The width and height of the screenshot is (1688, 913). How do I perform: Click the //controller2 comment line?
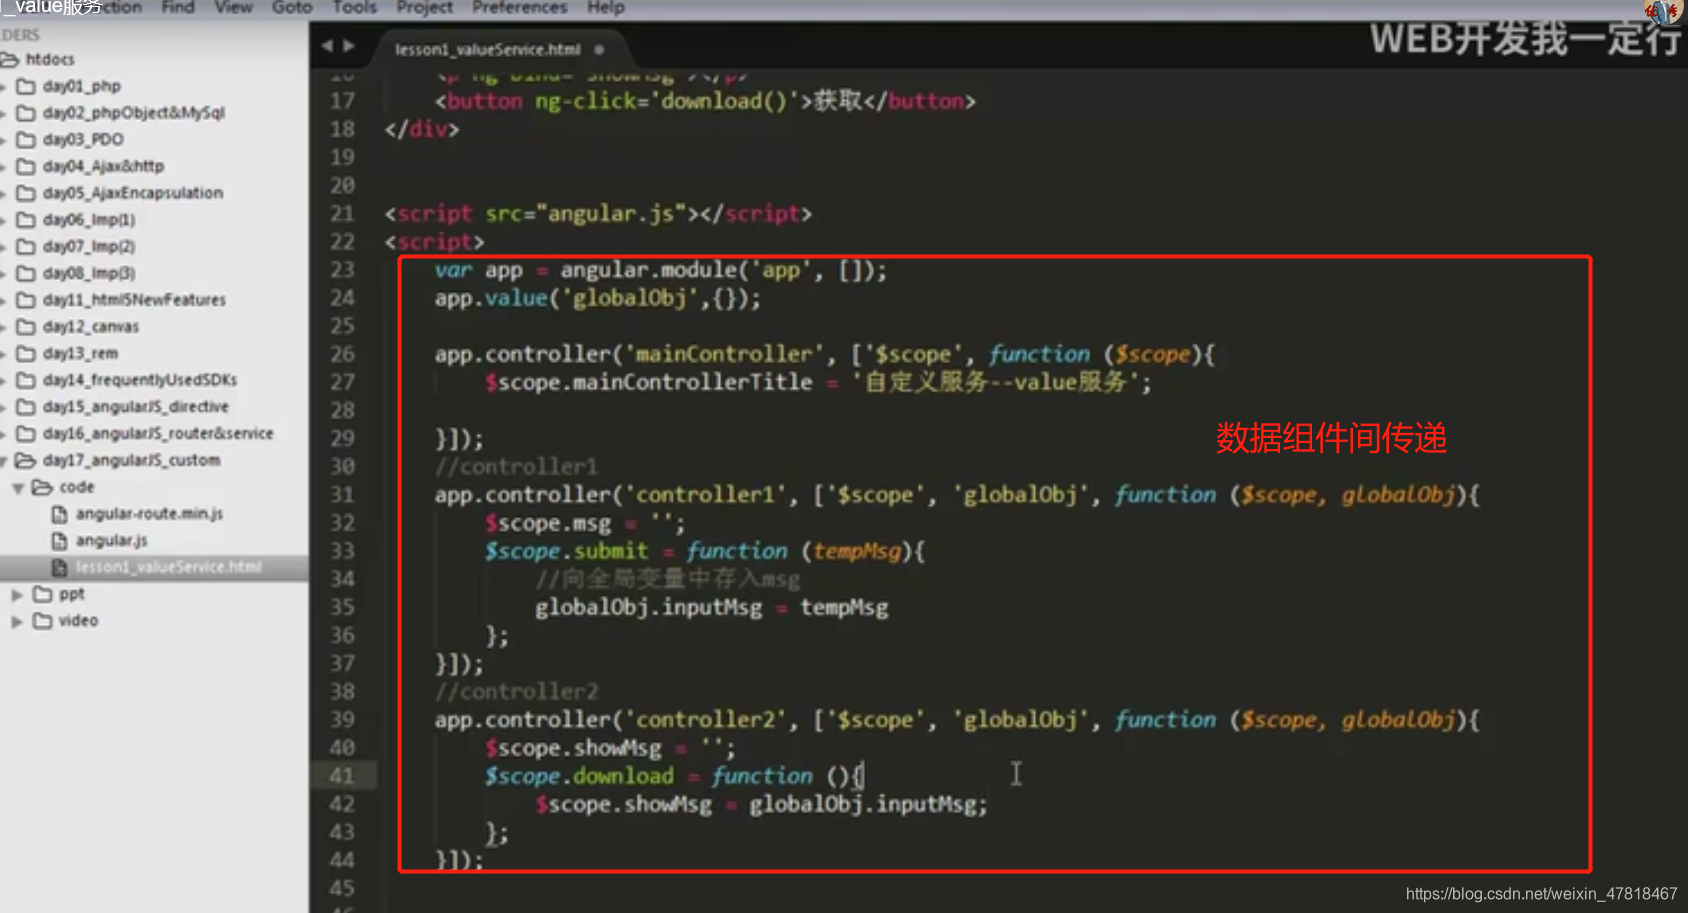[516, 692]
